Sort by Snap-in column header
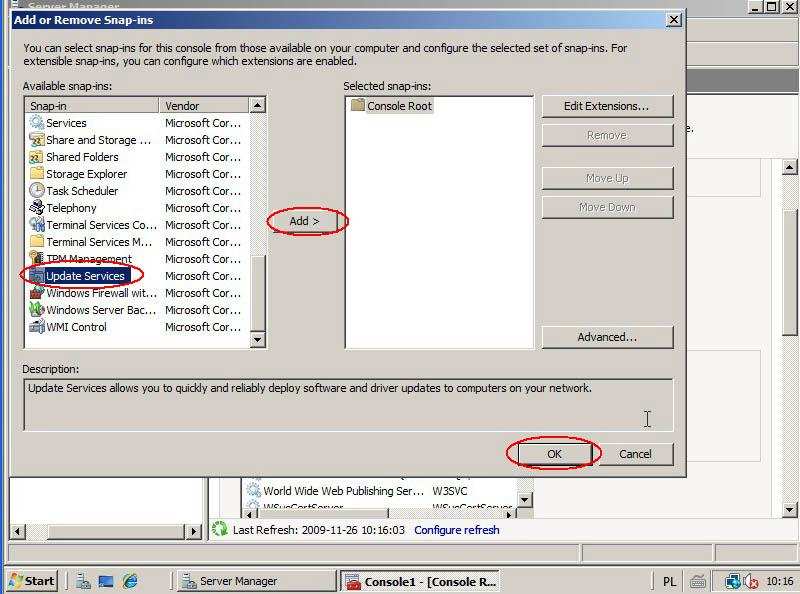This screenshot has width=800, height=594. 92,106
